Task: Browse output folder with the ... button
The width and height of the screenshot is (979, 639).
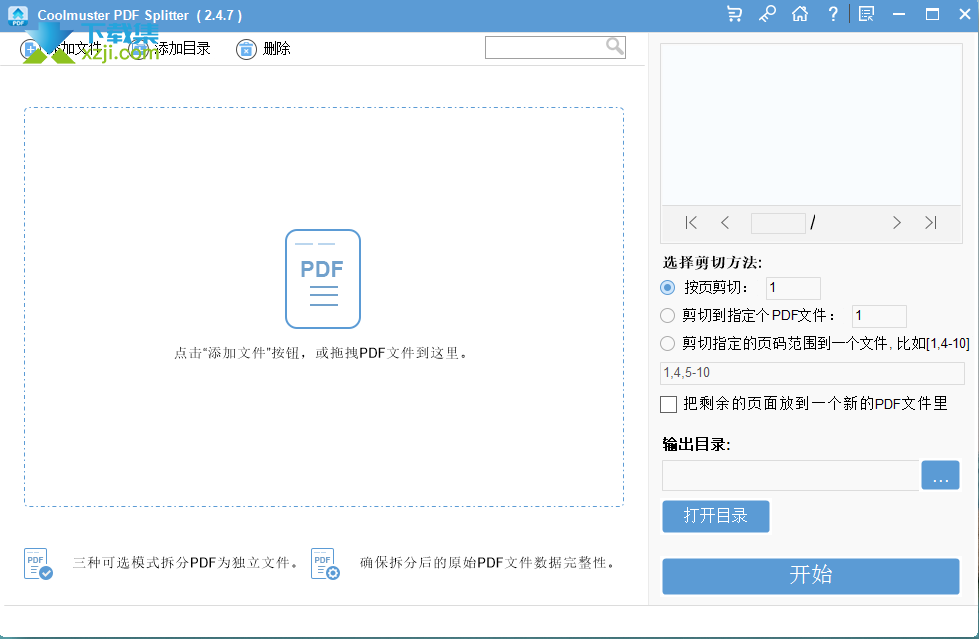Action: click(x=940, y=475)
